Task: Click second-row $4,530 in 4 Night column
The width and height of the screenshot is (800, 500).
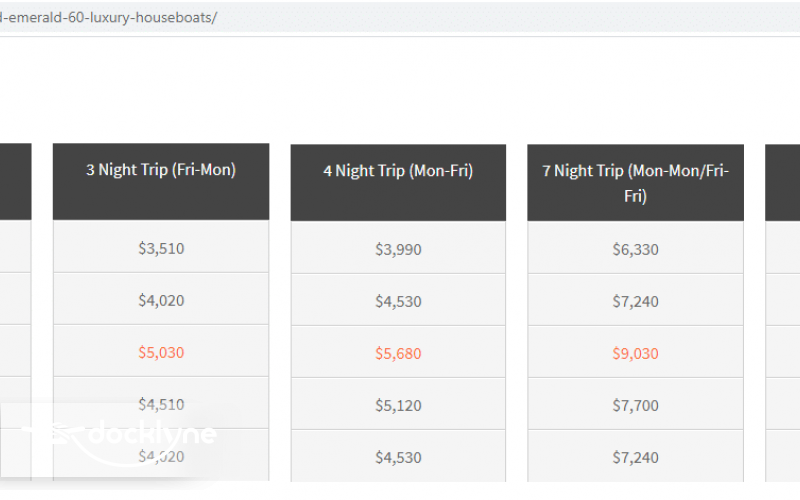Action: (x=398, y=301)
